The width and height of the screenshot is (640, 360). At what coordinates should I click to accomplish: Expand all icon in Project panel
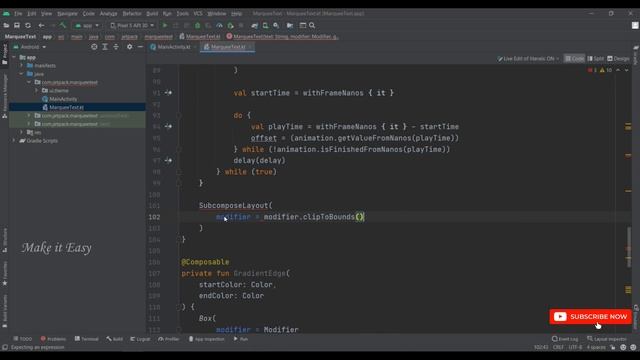(105, 47)
